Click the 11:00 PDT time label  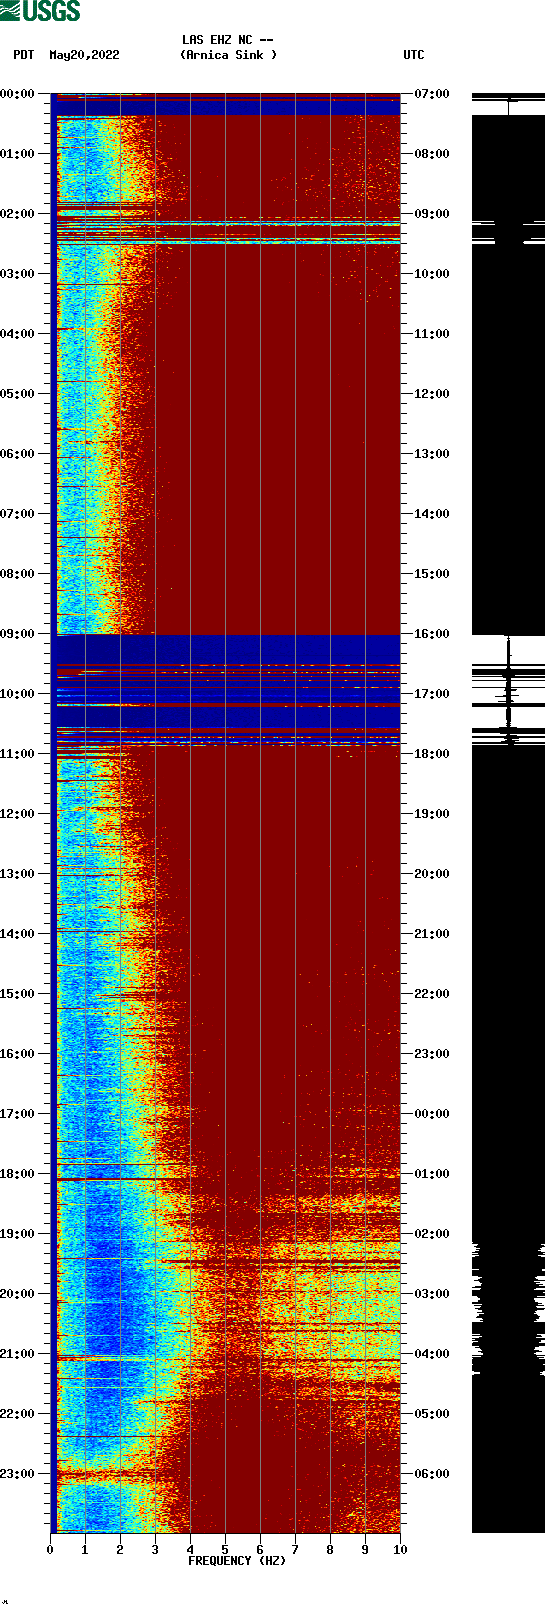[x=17, y=754]
